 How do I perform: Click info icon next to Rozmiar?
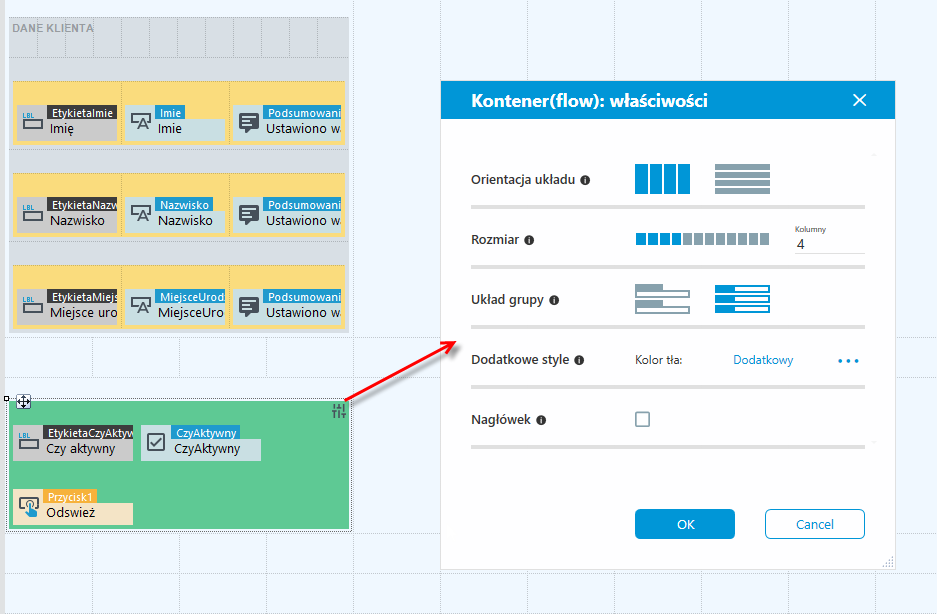(x=529, y=240)
